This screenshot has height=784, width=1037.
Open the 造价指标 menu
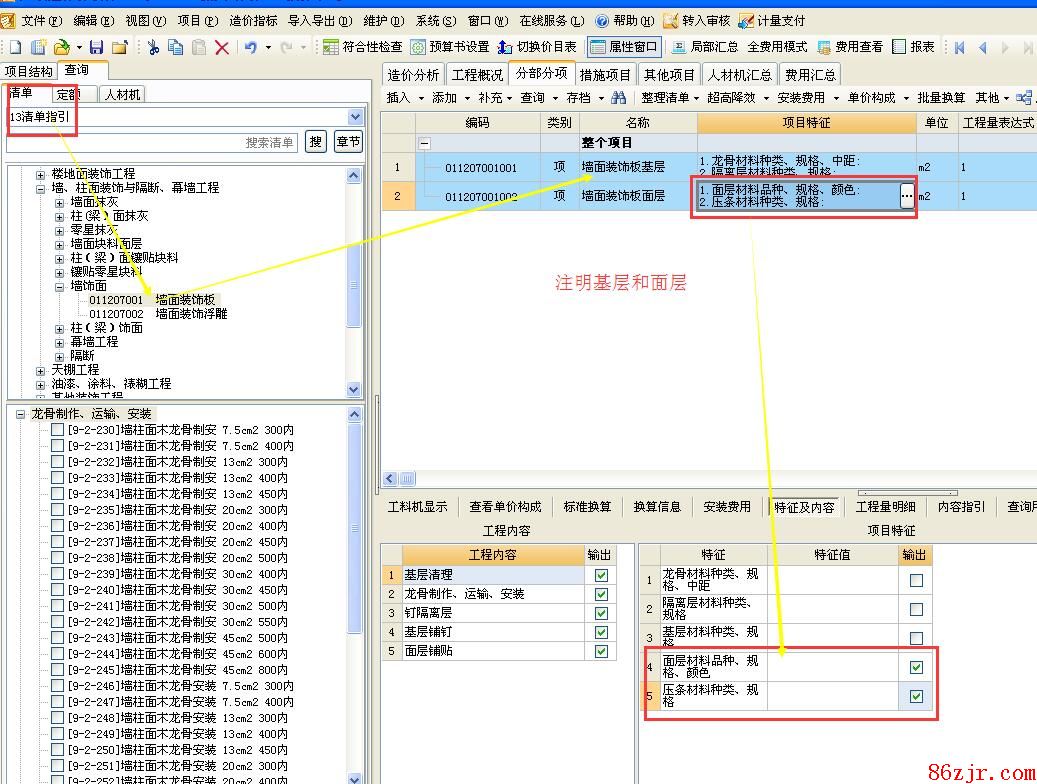pos(253,20)
